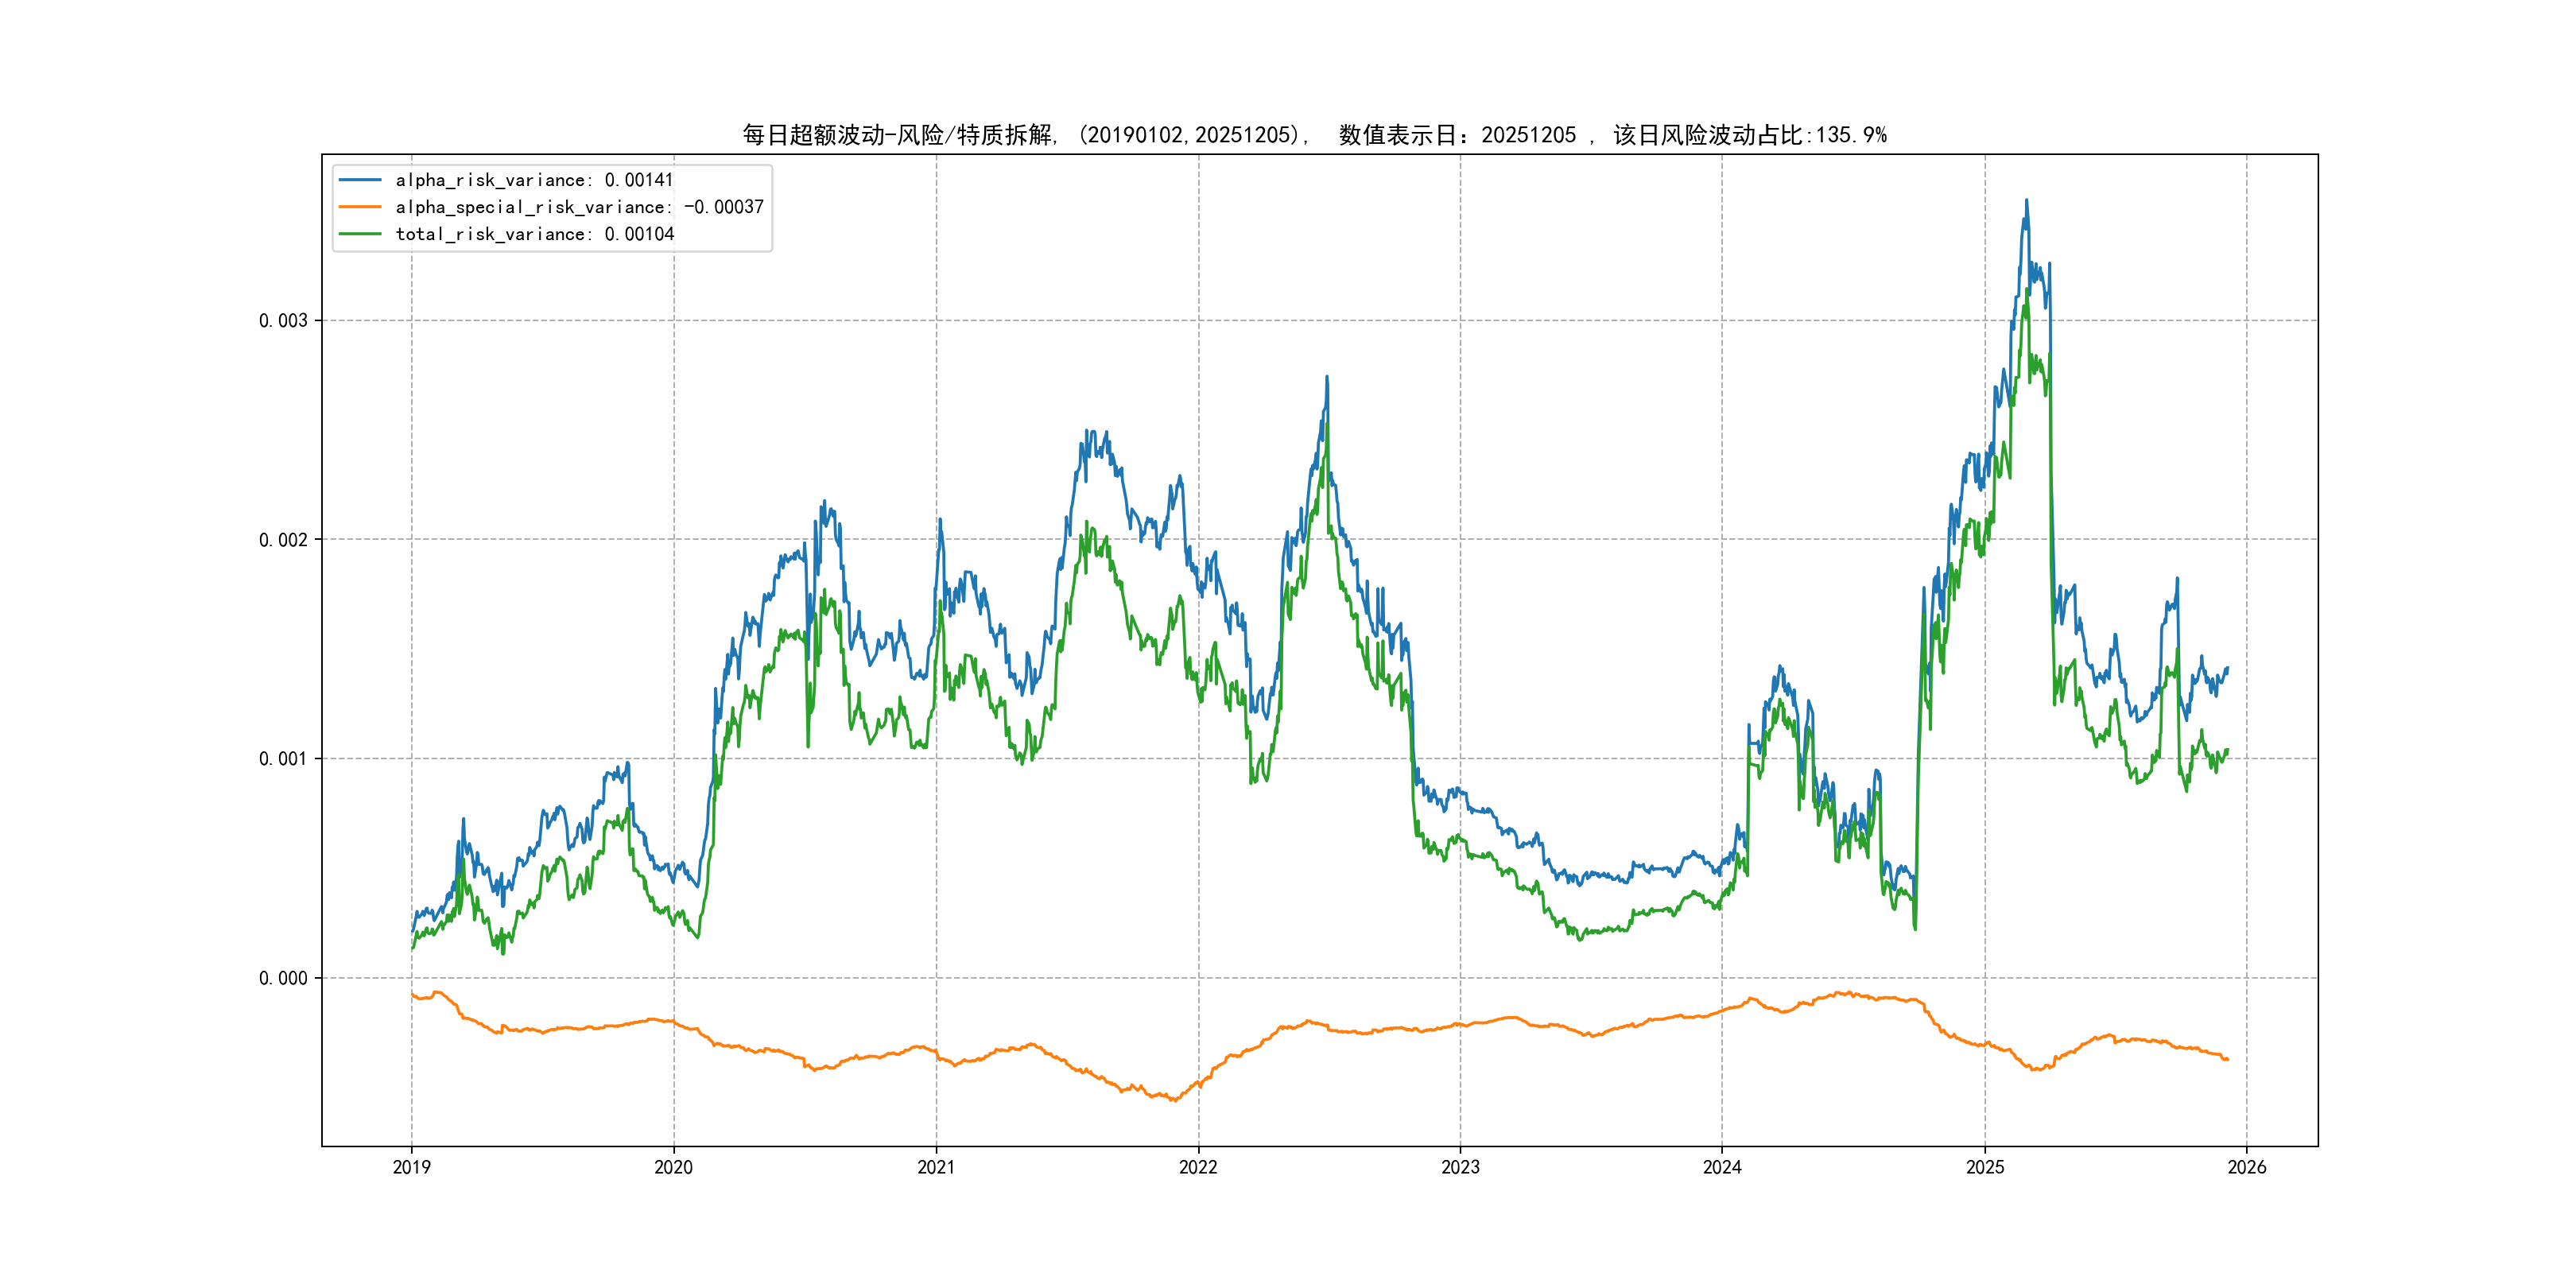Viewport: 2576px width, 1288px height.
Task: Select the alpha_risk_variance: 0.00141 legend label
Action: pyautogui.click(x=534, y=180)
